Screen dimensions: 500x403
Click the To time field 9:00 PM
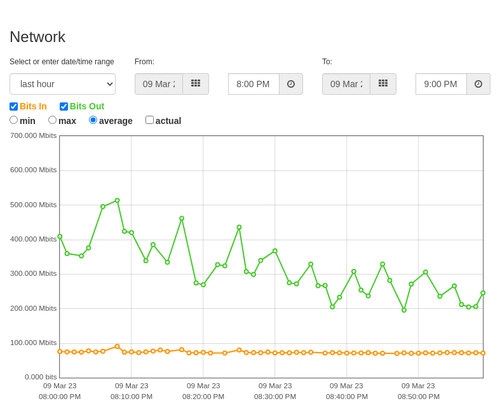pos(441,84)
